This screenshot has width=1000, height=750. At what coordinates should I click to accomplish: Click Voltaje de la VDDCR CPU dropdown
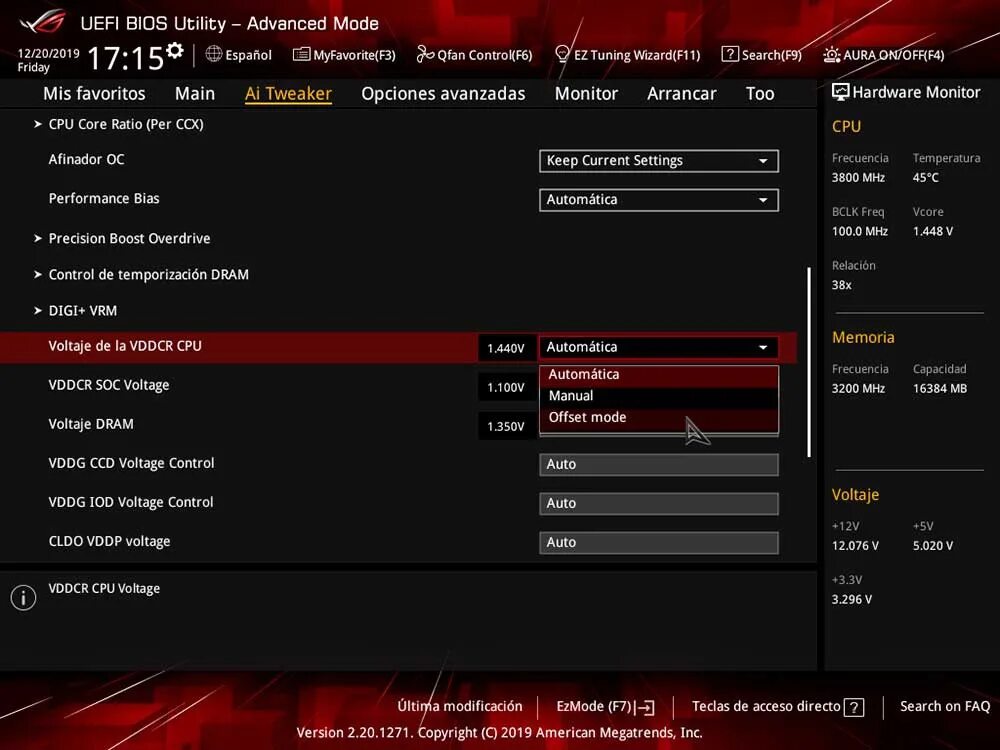pos(659,348)
